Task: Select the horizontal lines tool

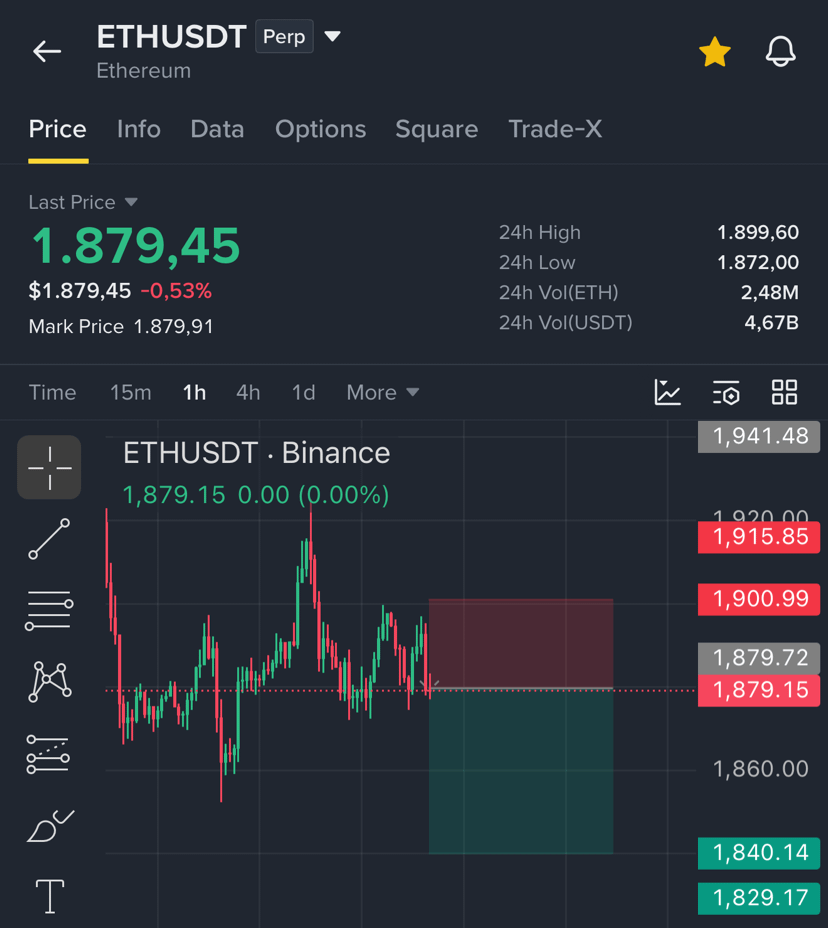Action: coord(49,610)
